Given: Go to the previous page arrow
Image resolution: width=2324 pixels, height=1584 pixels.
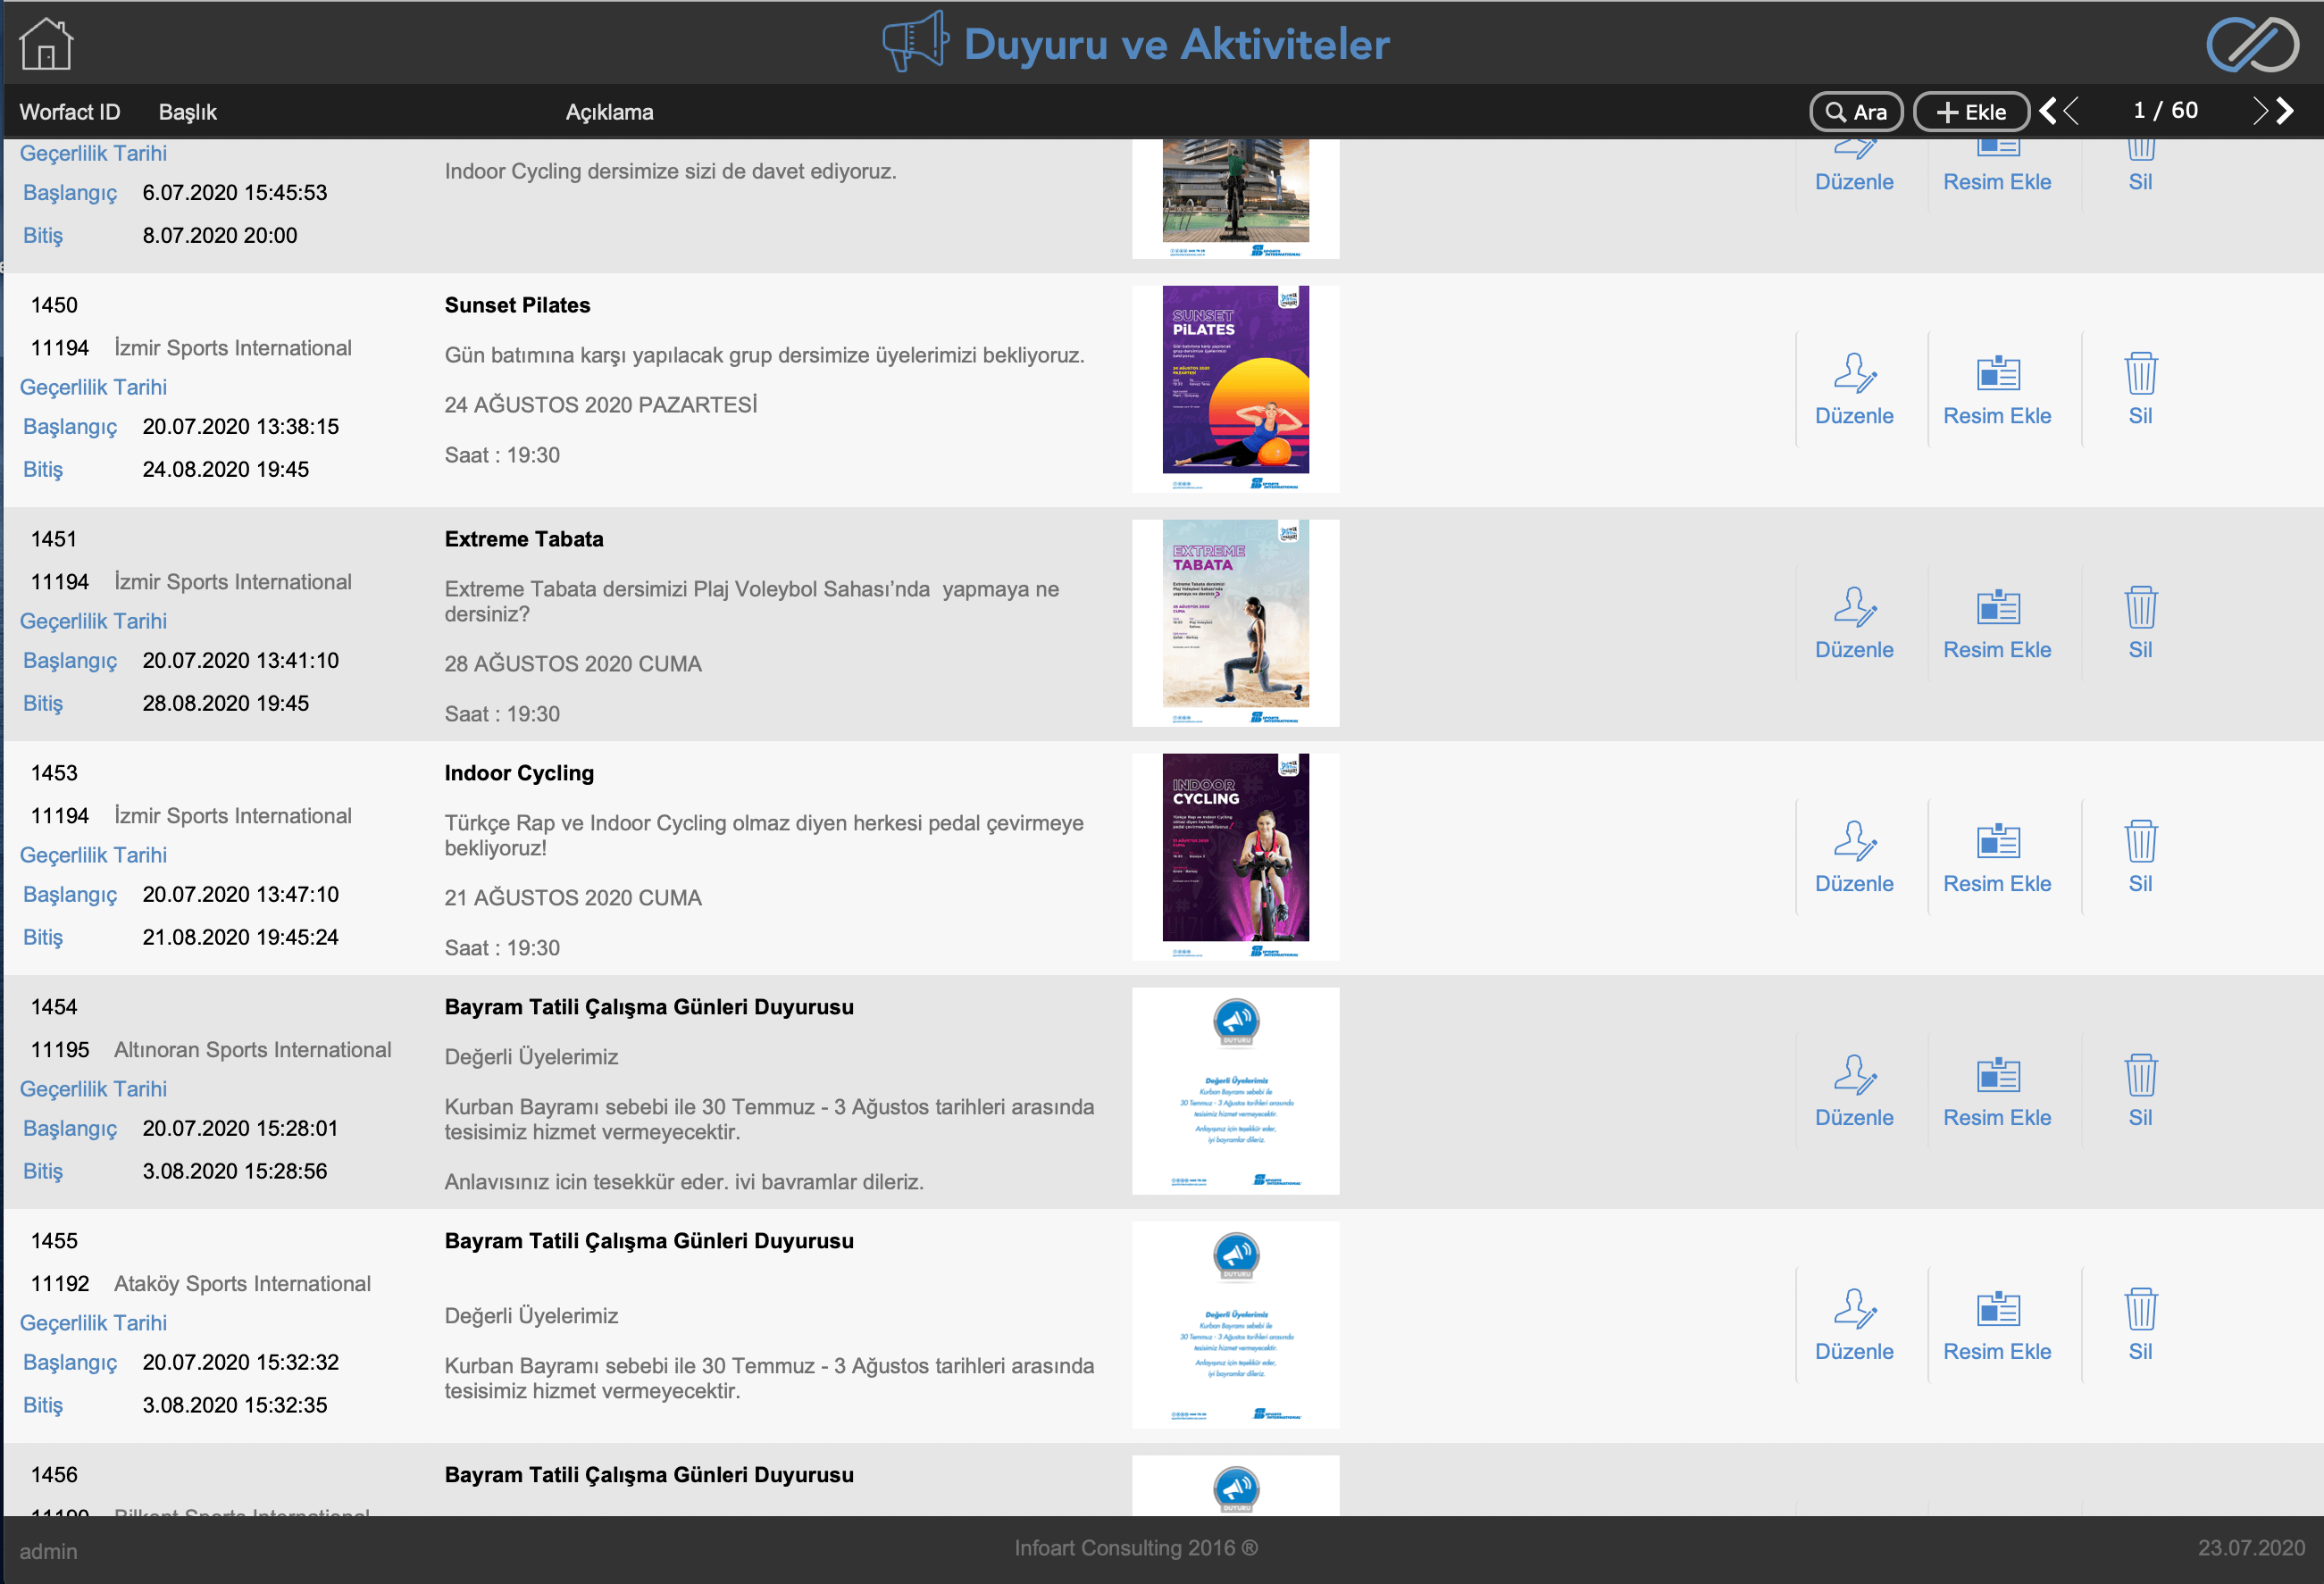Looking at the screenshot, I should [2071, 111].
